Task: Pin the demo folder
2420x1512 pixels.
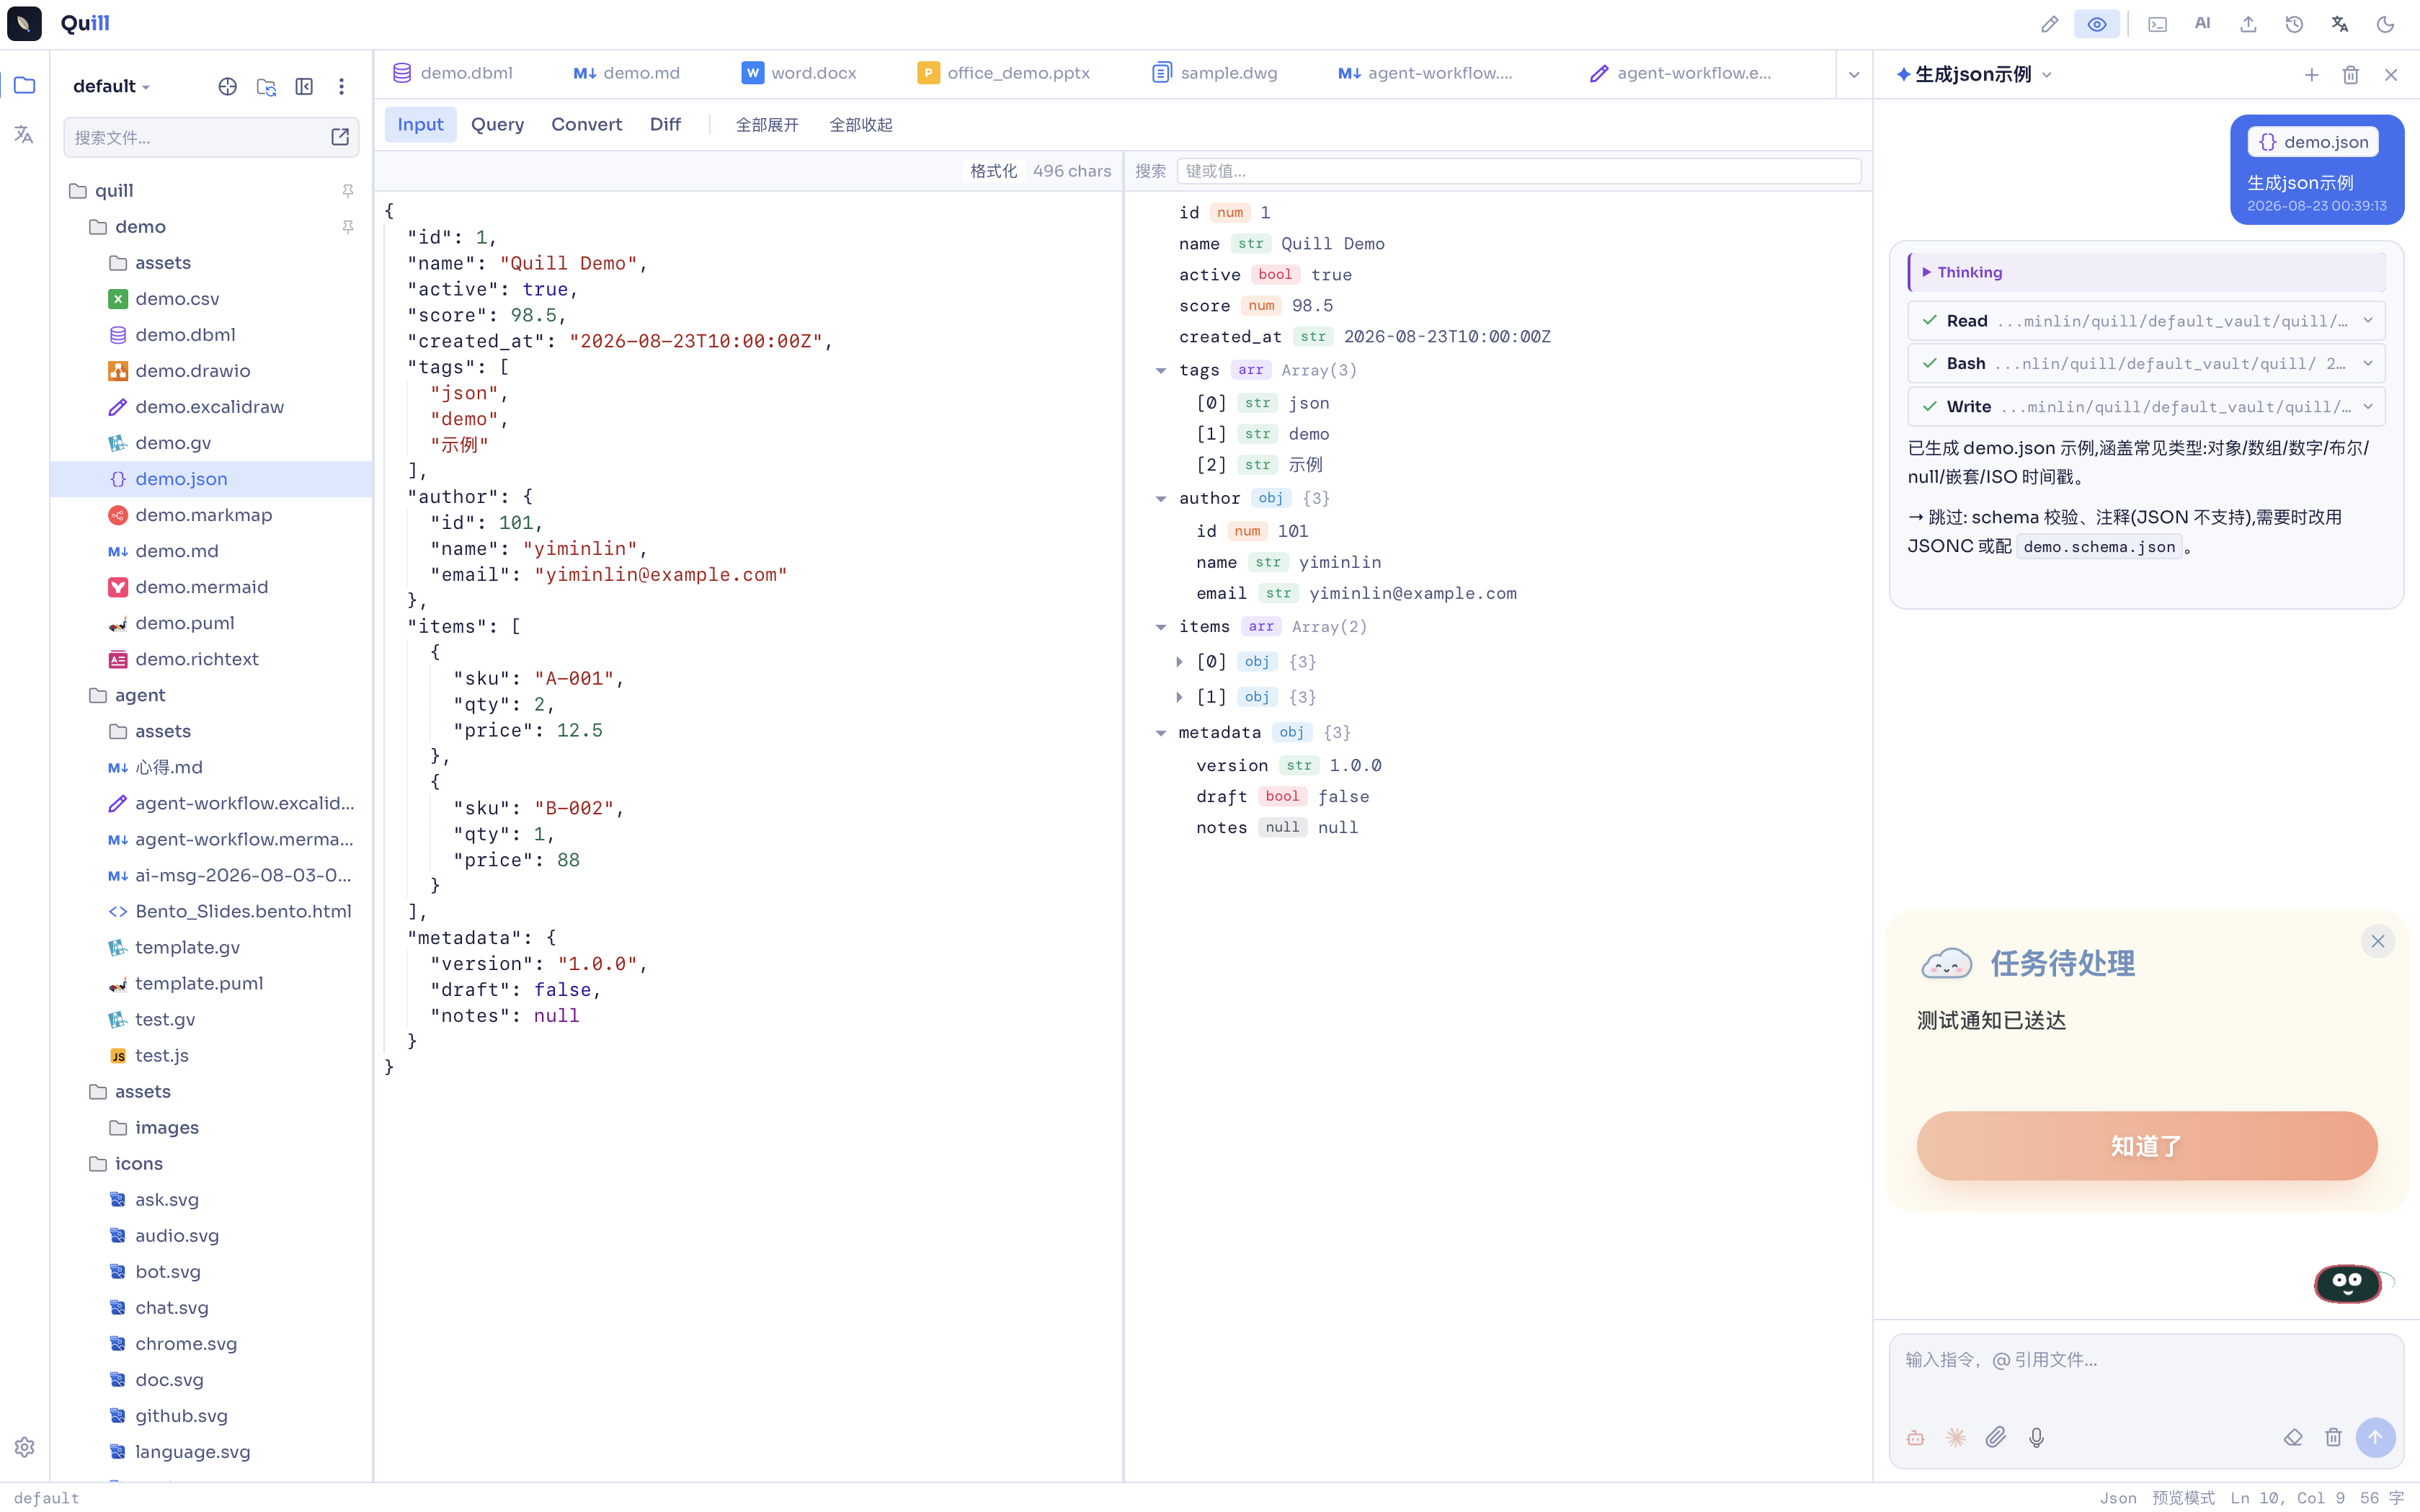Action: tap(348, 227)
